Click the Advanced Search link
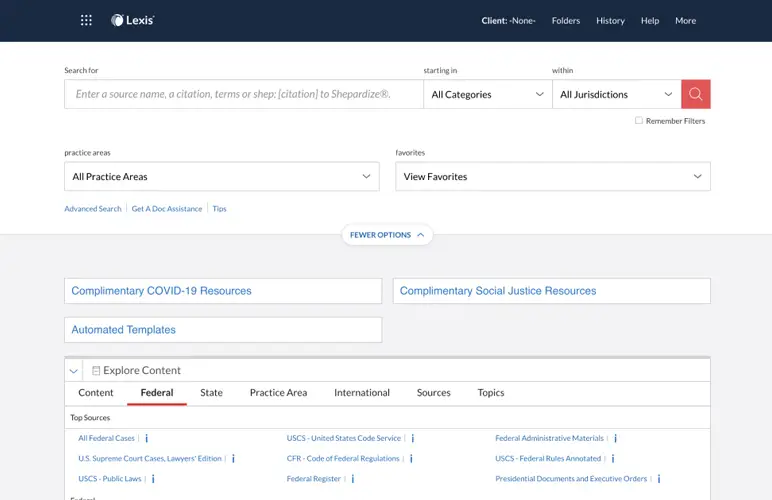The height and width of the screenshot is (500, 772). 93,209
